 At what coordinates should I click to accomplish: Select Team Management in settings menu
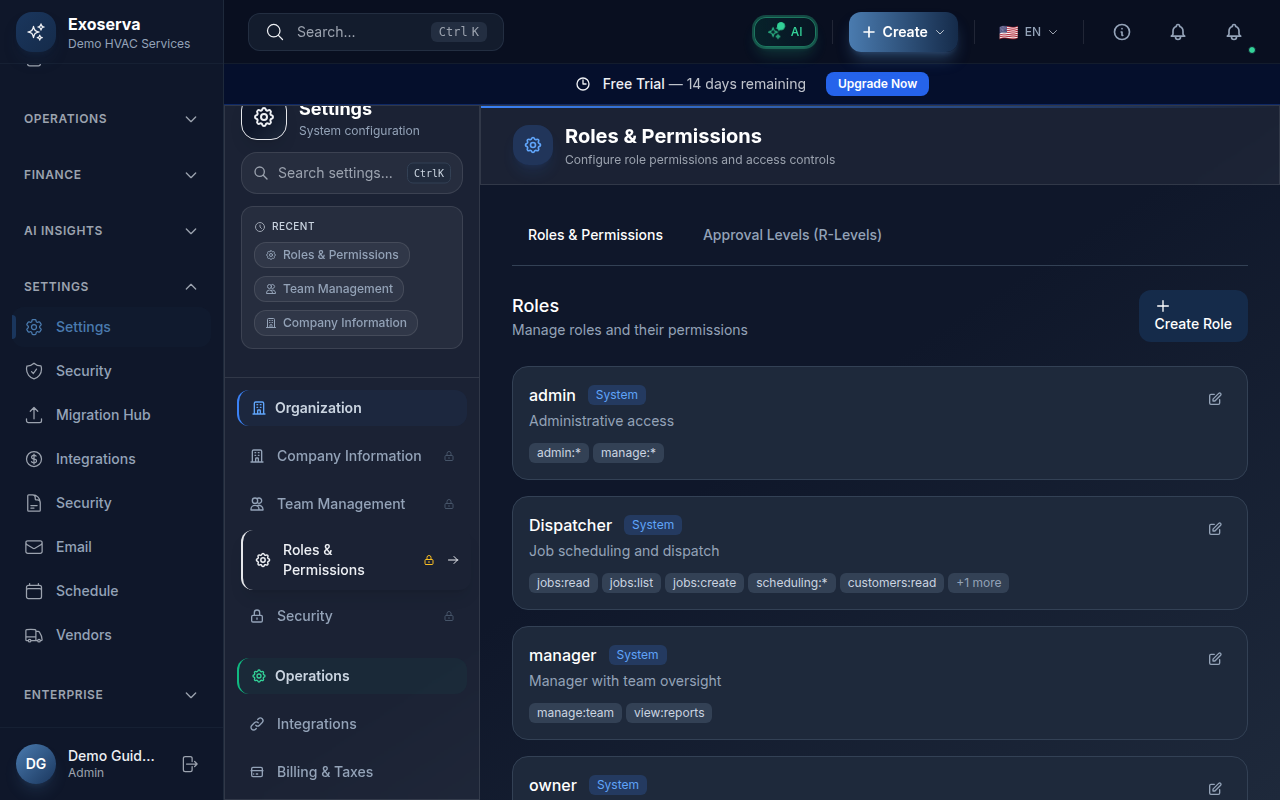(x=340, y=504)
